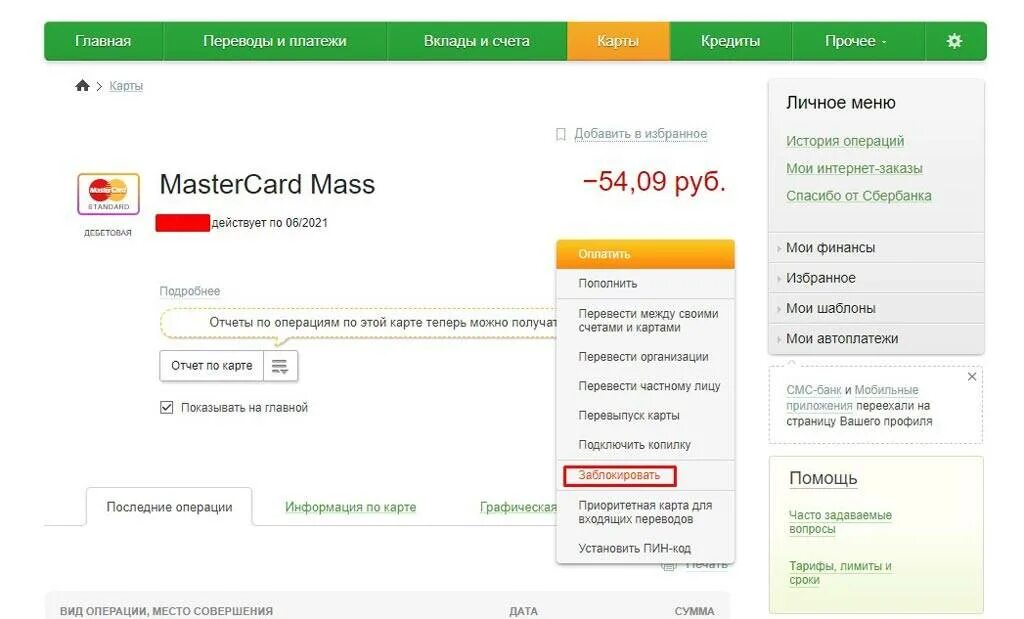This screenshot has height=619, width=1024.
Task: Click the MasterCard Mass card title
Action: pos(267,184)
